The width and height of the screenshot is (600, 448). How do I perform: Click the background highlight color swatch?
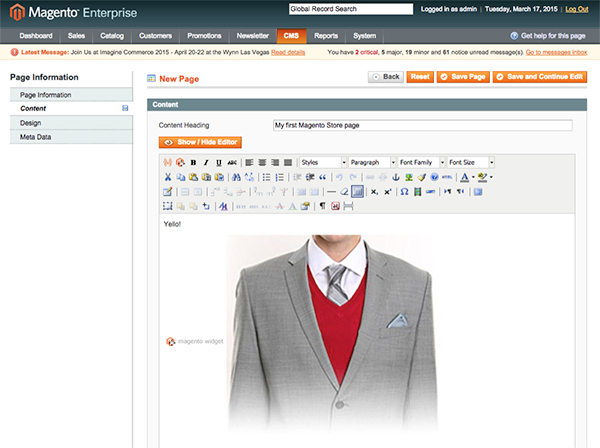click(x=483, y=177)
